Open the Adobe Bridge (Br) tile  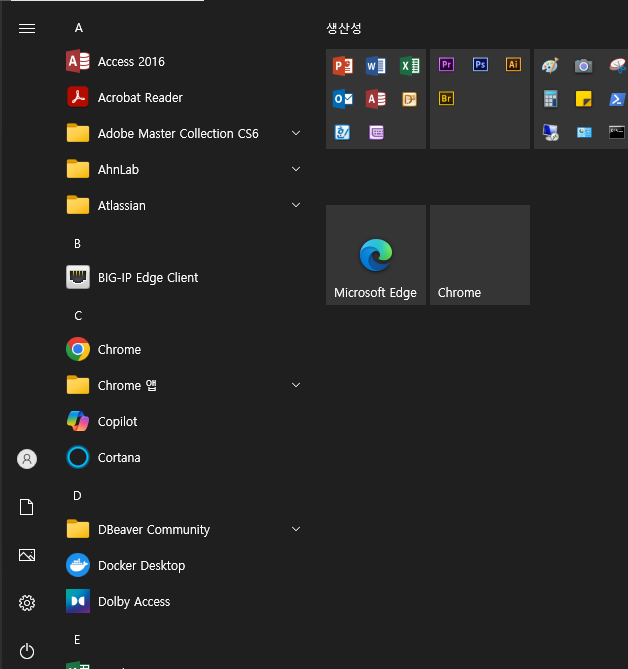coord(447,98)
